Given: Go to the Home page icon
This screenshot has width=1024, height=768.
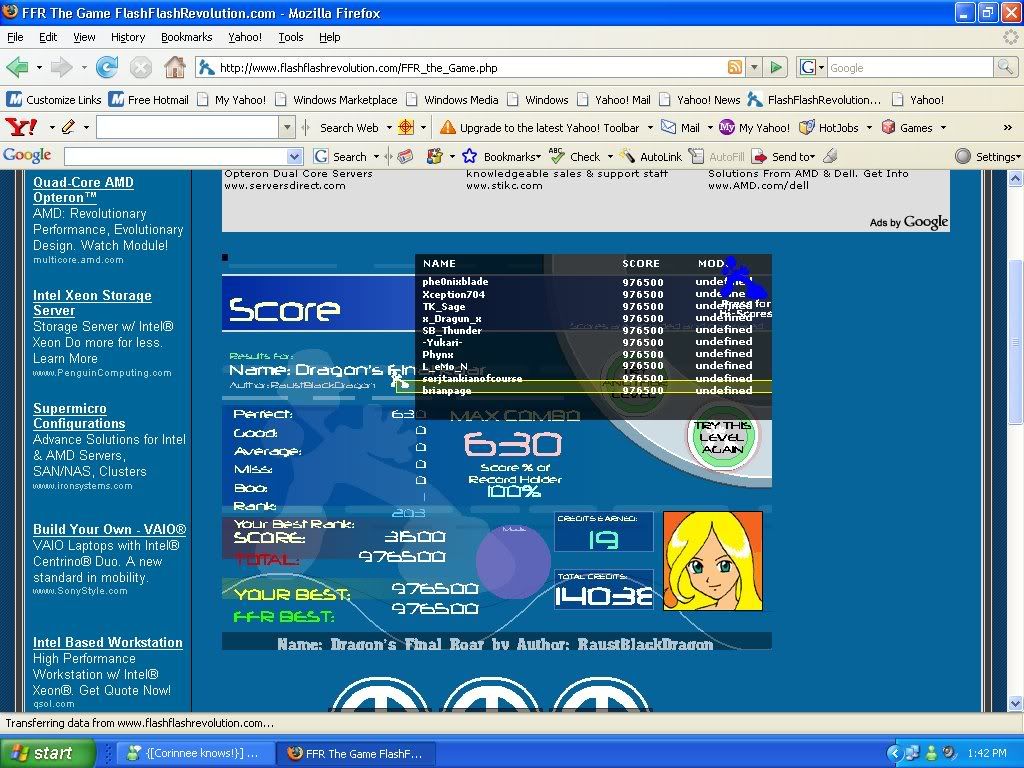Looking at the screenshot, I should click(x=174, y=68).
